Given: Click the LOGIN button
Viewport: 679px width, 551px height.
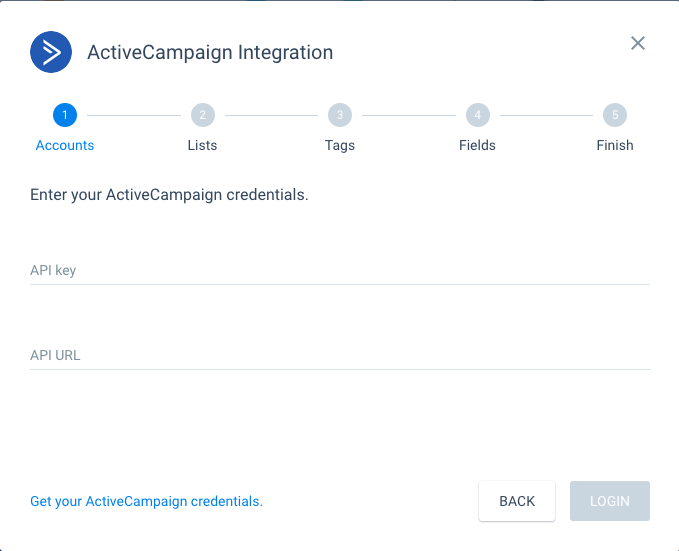Looking at the screenshot, I should 610,501.
